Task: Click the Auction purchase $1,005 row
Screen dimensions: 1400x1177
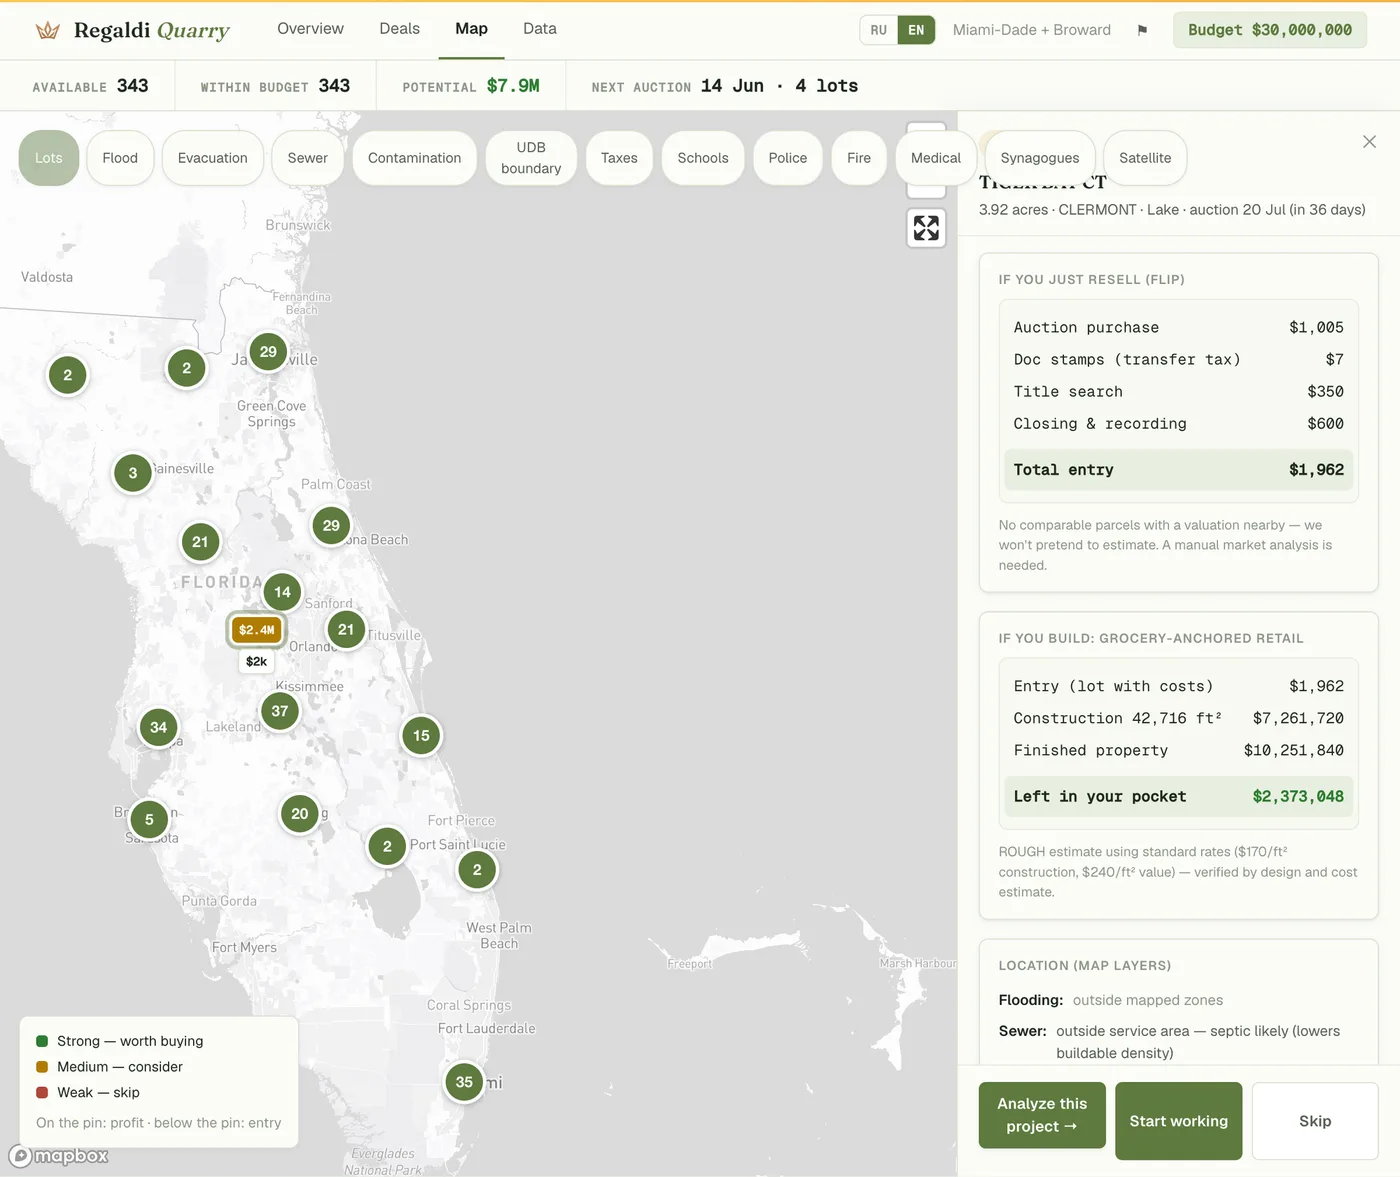Action: [x=1179, y=328]
